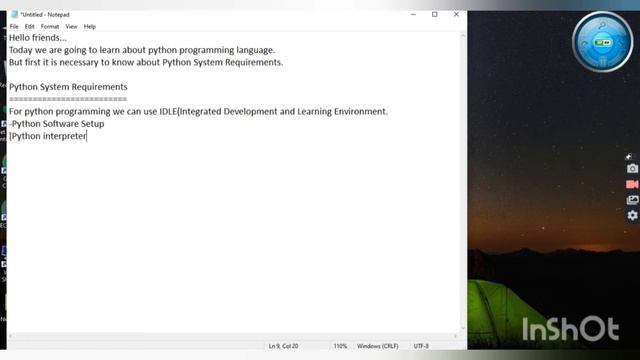Click the pin icon above the camera icon
Viewport: 640px width, 360px height.
629,156
